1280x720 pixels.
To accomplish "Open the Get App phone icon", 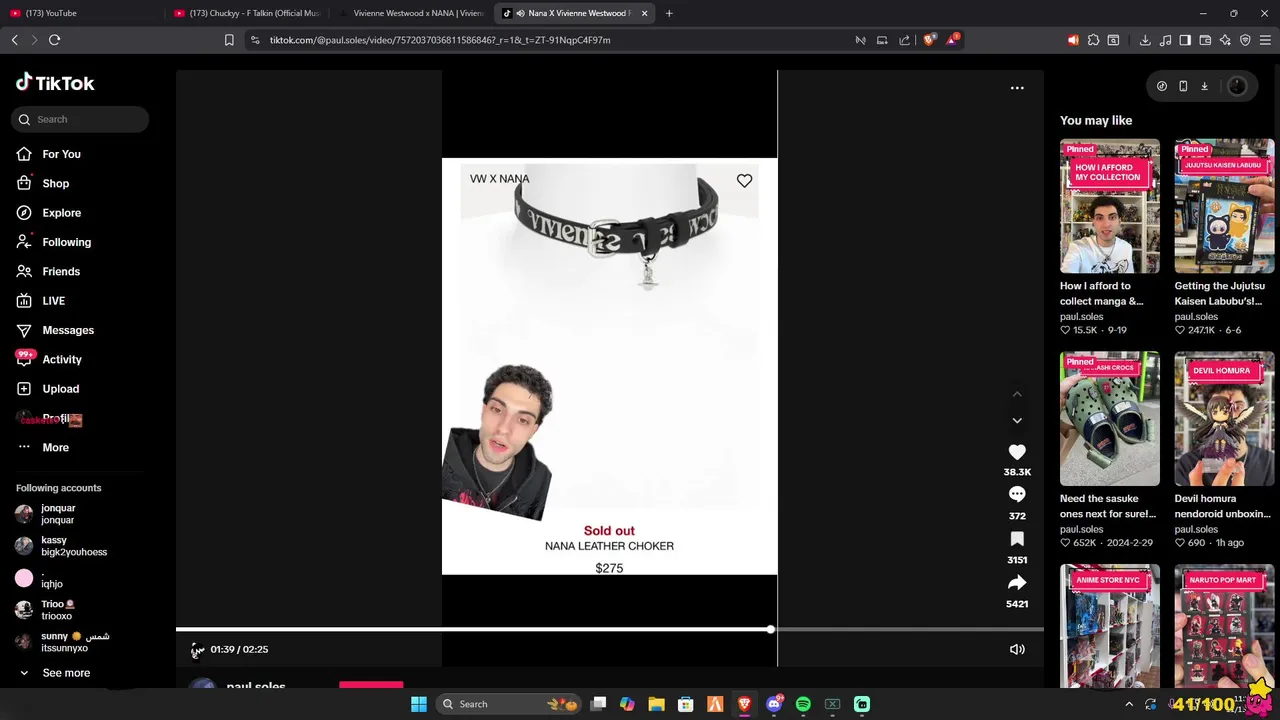I will pos(1183,86).
